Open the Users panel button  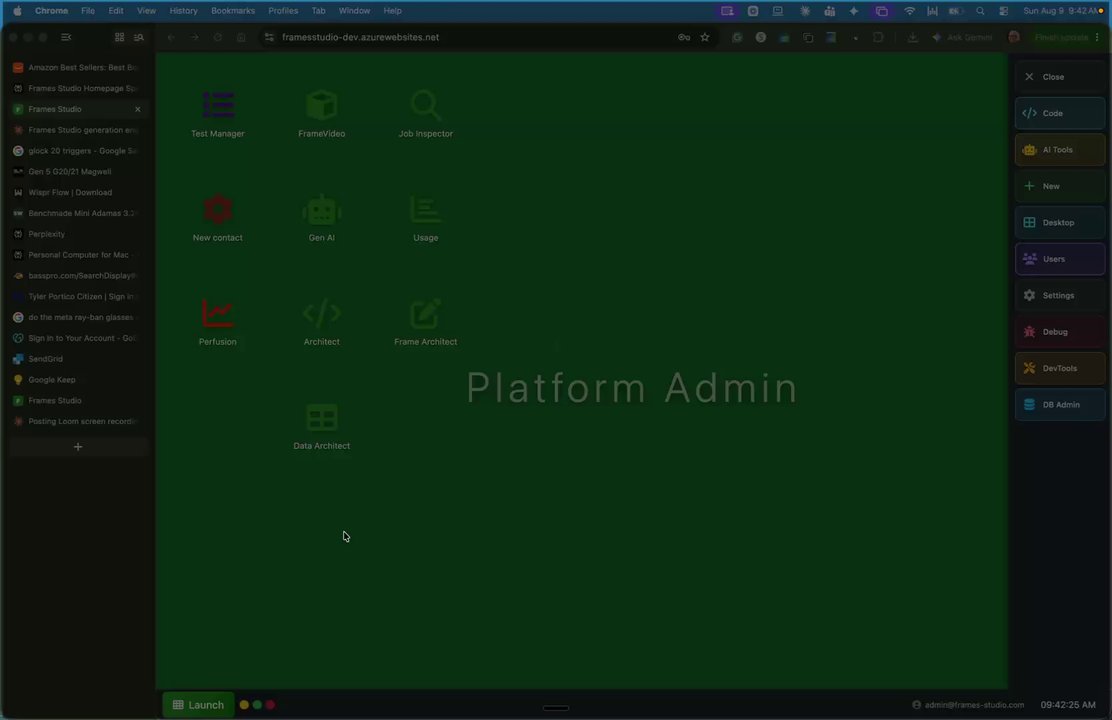(x=1060, y=259)
